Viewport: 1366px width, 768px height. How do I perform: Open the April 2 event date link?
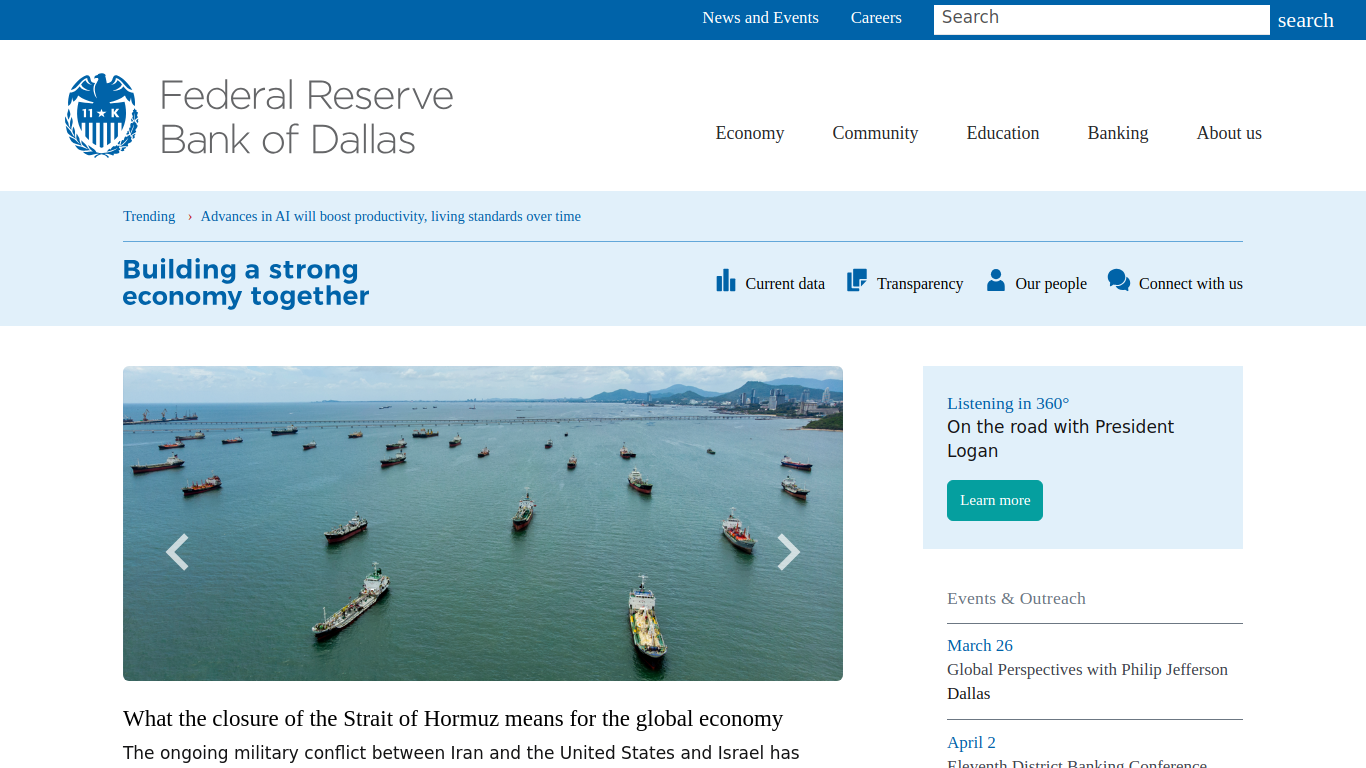tap(971, 743)
